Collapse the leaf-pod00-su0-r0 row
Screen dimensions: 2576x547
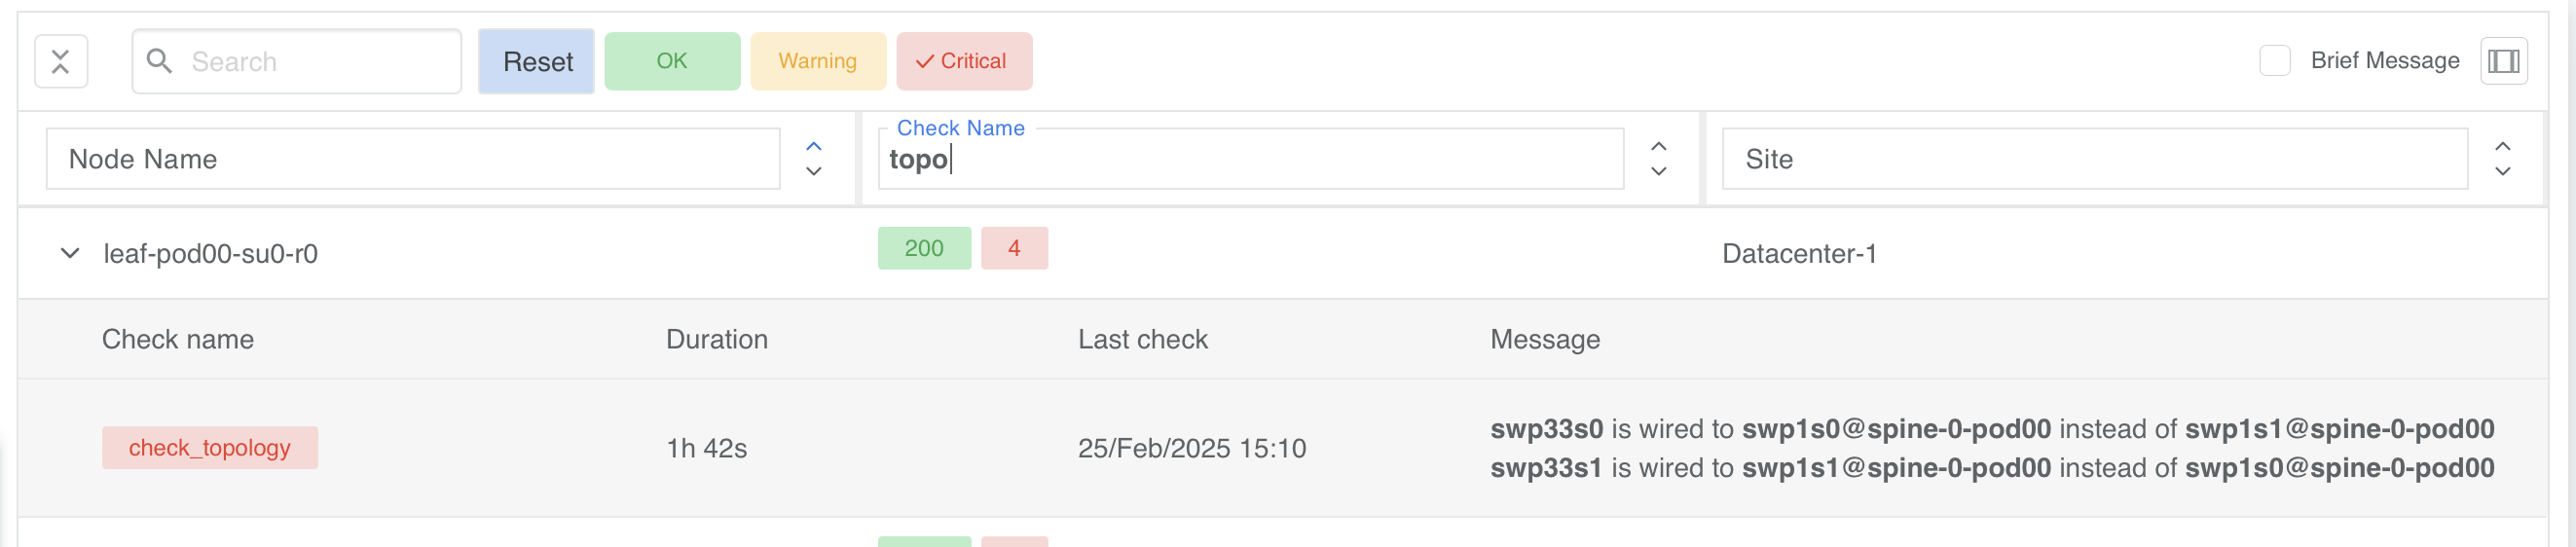tap(70, 253)
